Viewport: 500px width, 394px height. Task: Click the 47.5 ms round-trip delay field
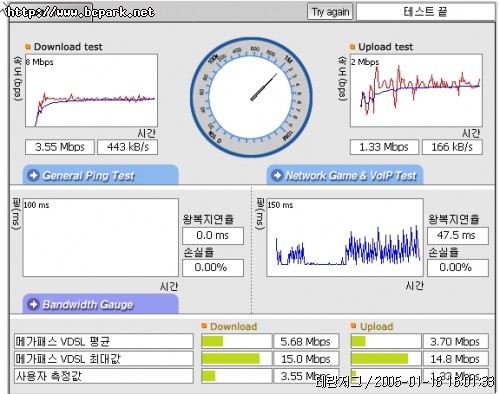click(458, 236)
